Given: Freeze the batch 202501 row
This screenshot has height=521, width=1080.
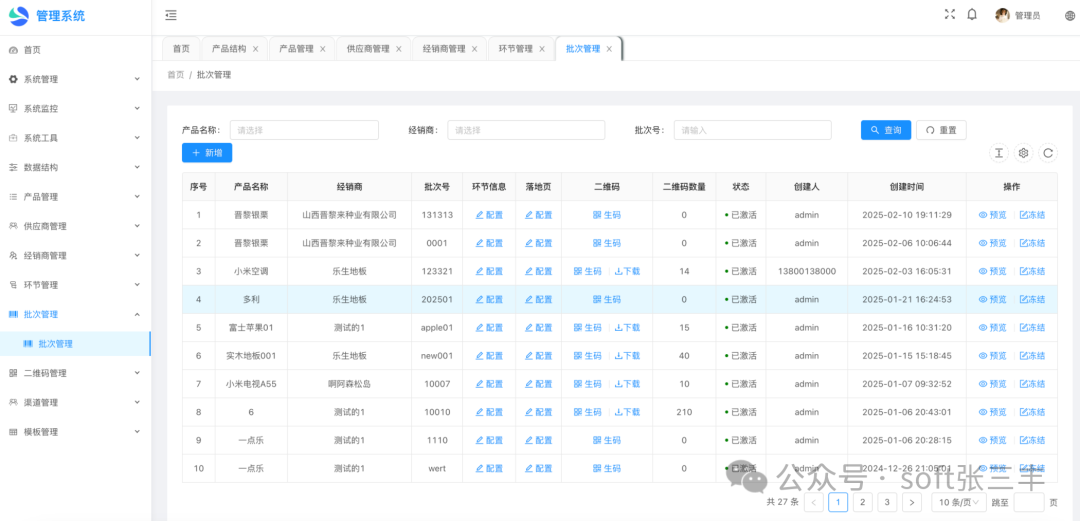Looking at the screenshot, I should pos(1032,299).
